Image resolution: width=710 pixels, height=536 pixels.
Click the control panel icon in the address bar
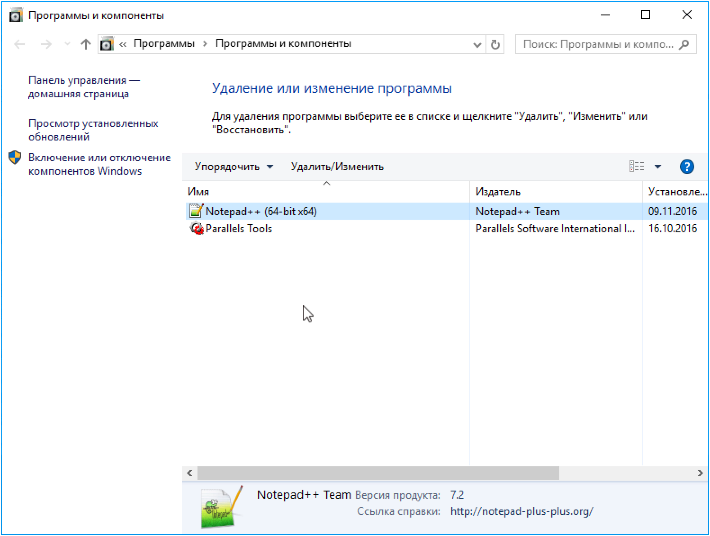coord(107,44)
